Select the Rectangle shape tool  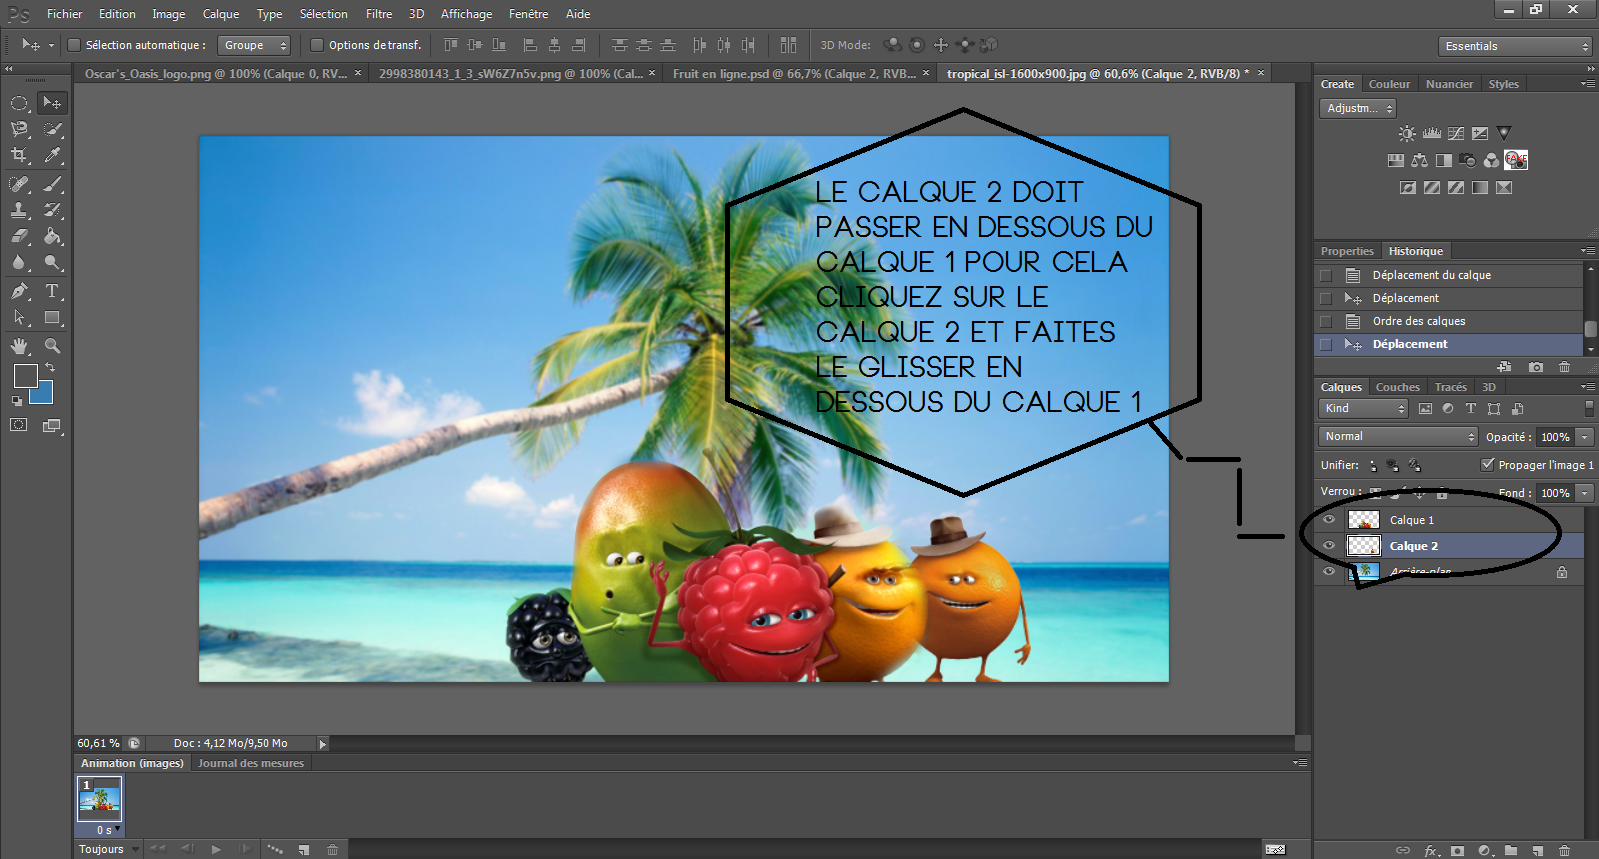52,317
